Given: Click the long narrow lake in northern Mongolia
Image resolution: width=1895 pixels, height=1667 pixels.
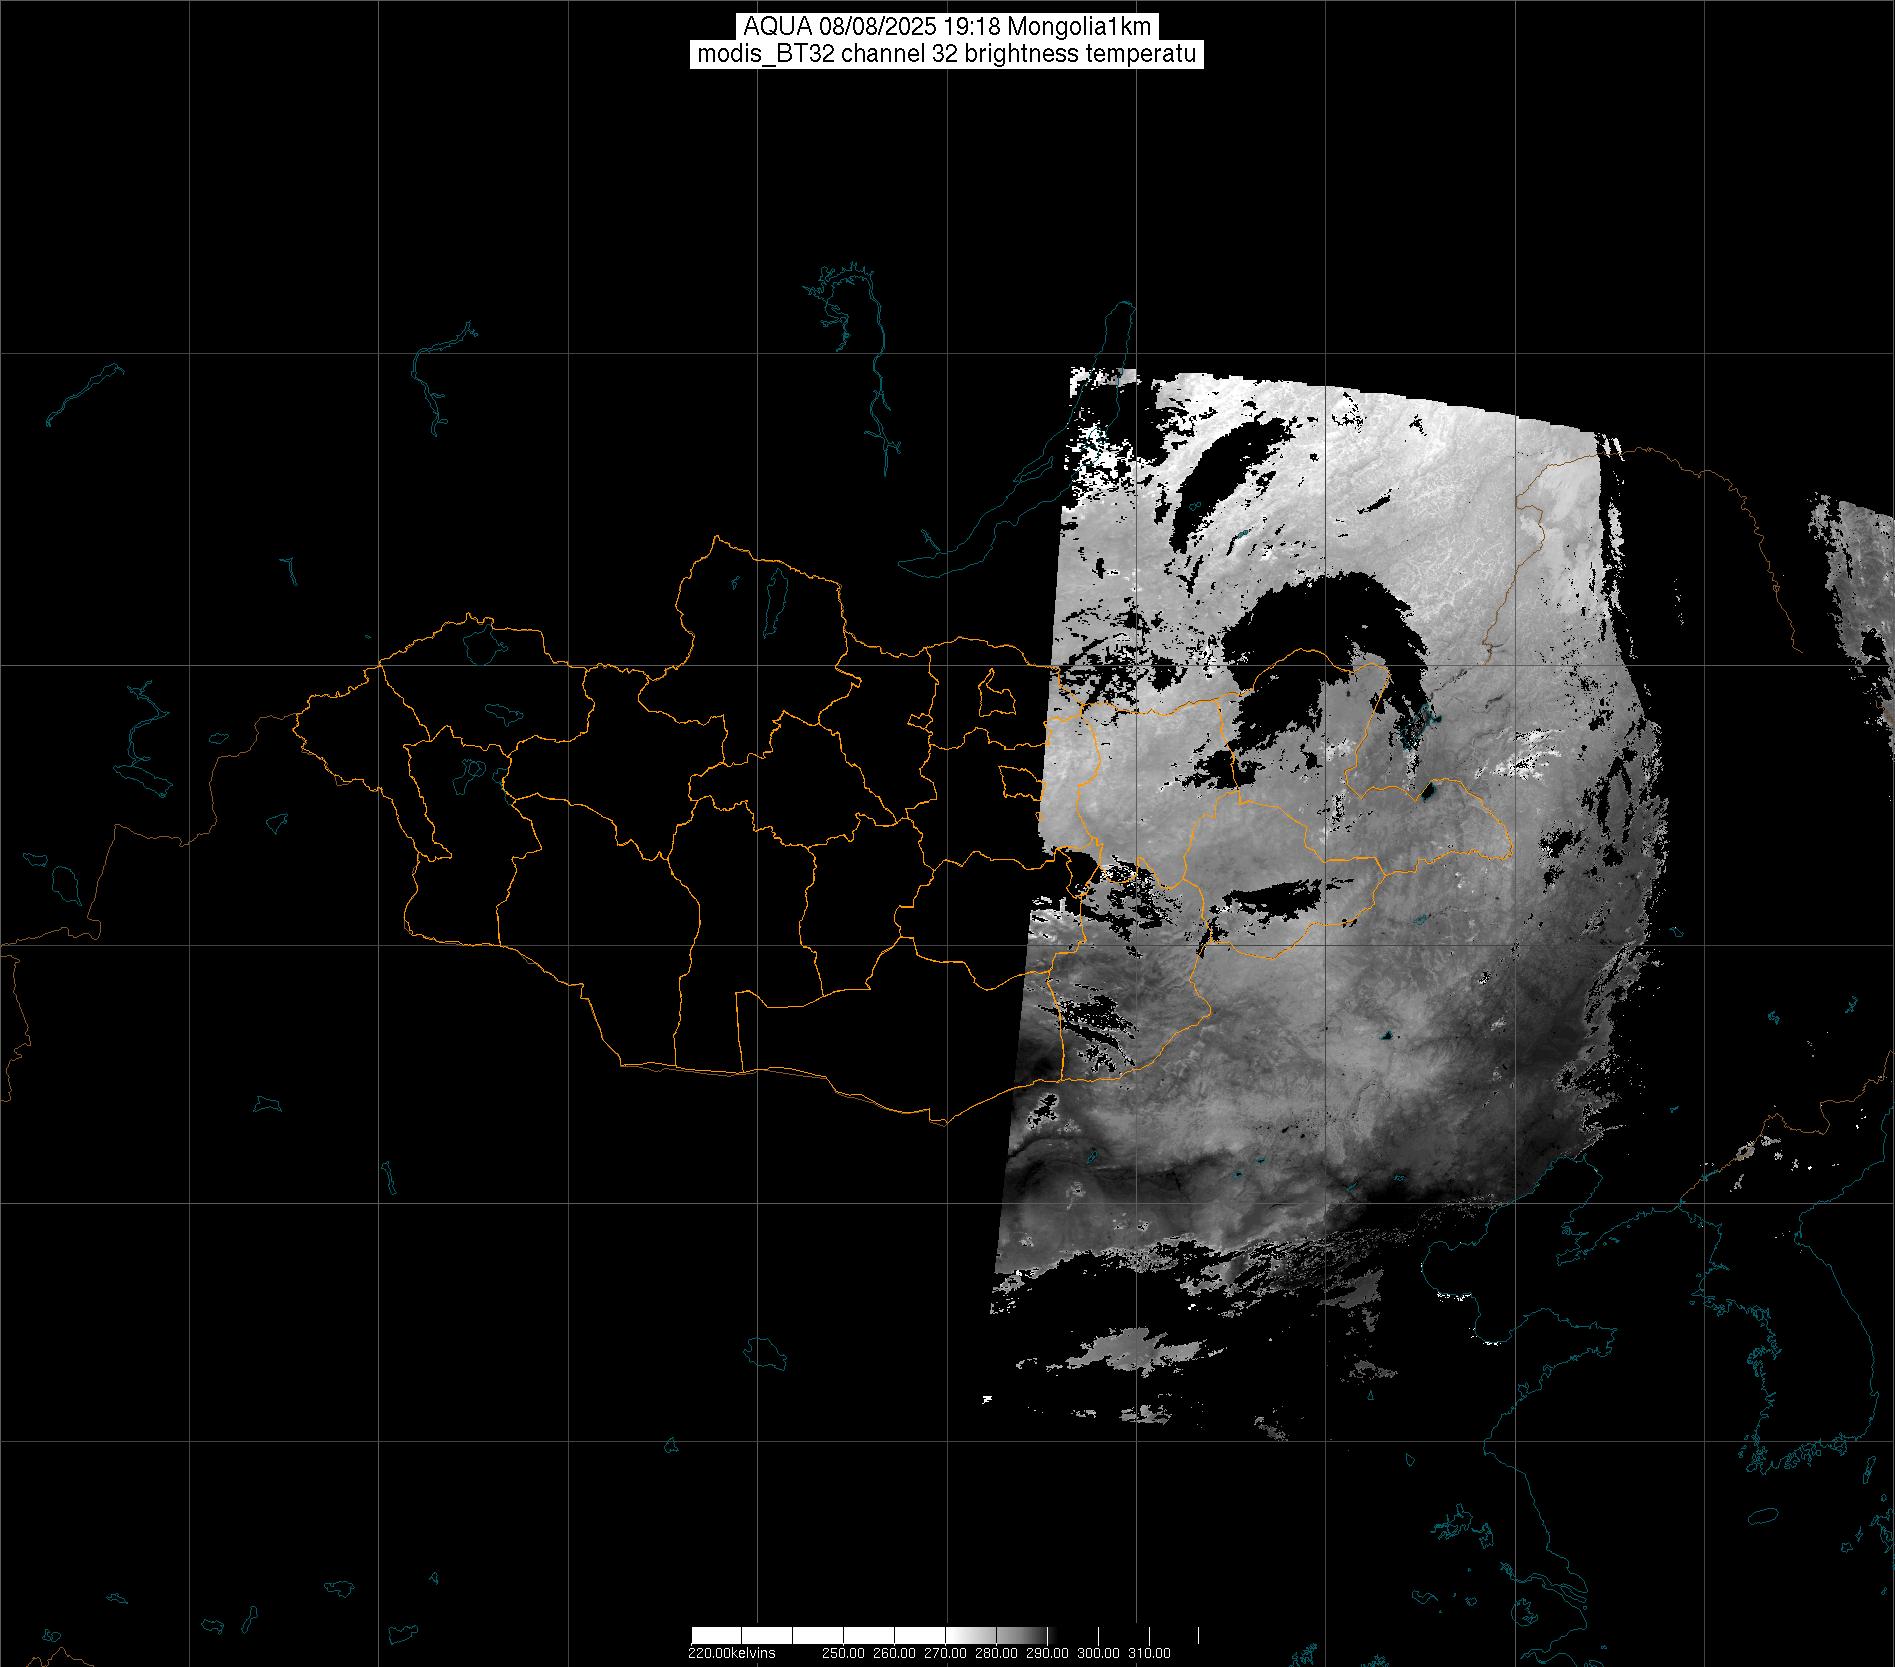Looking at the screenshot, I should pos(775,596).
